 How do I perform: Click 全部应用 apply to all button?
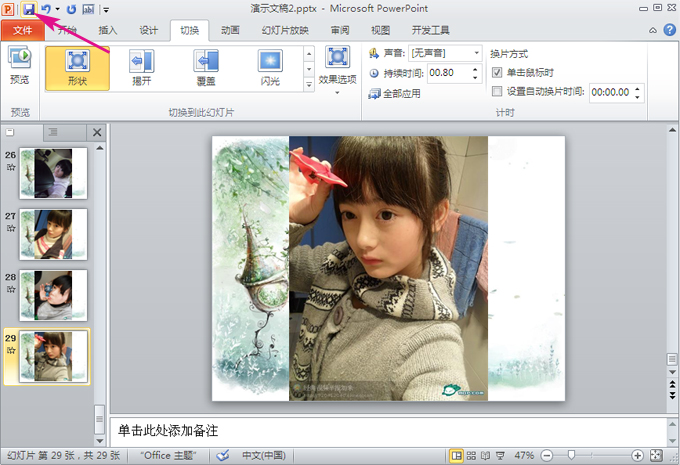coord(394,93)
